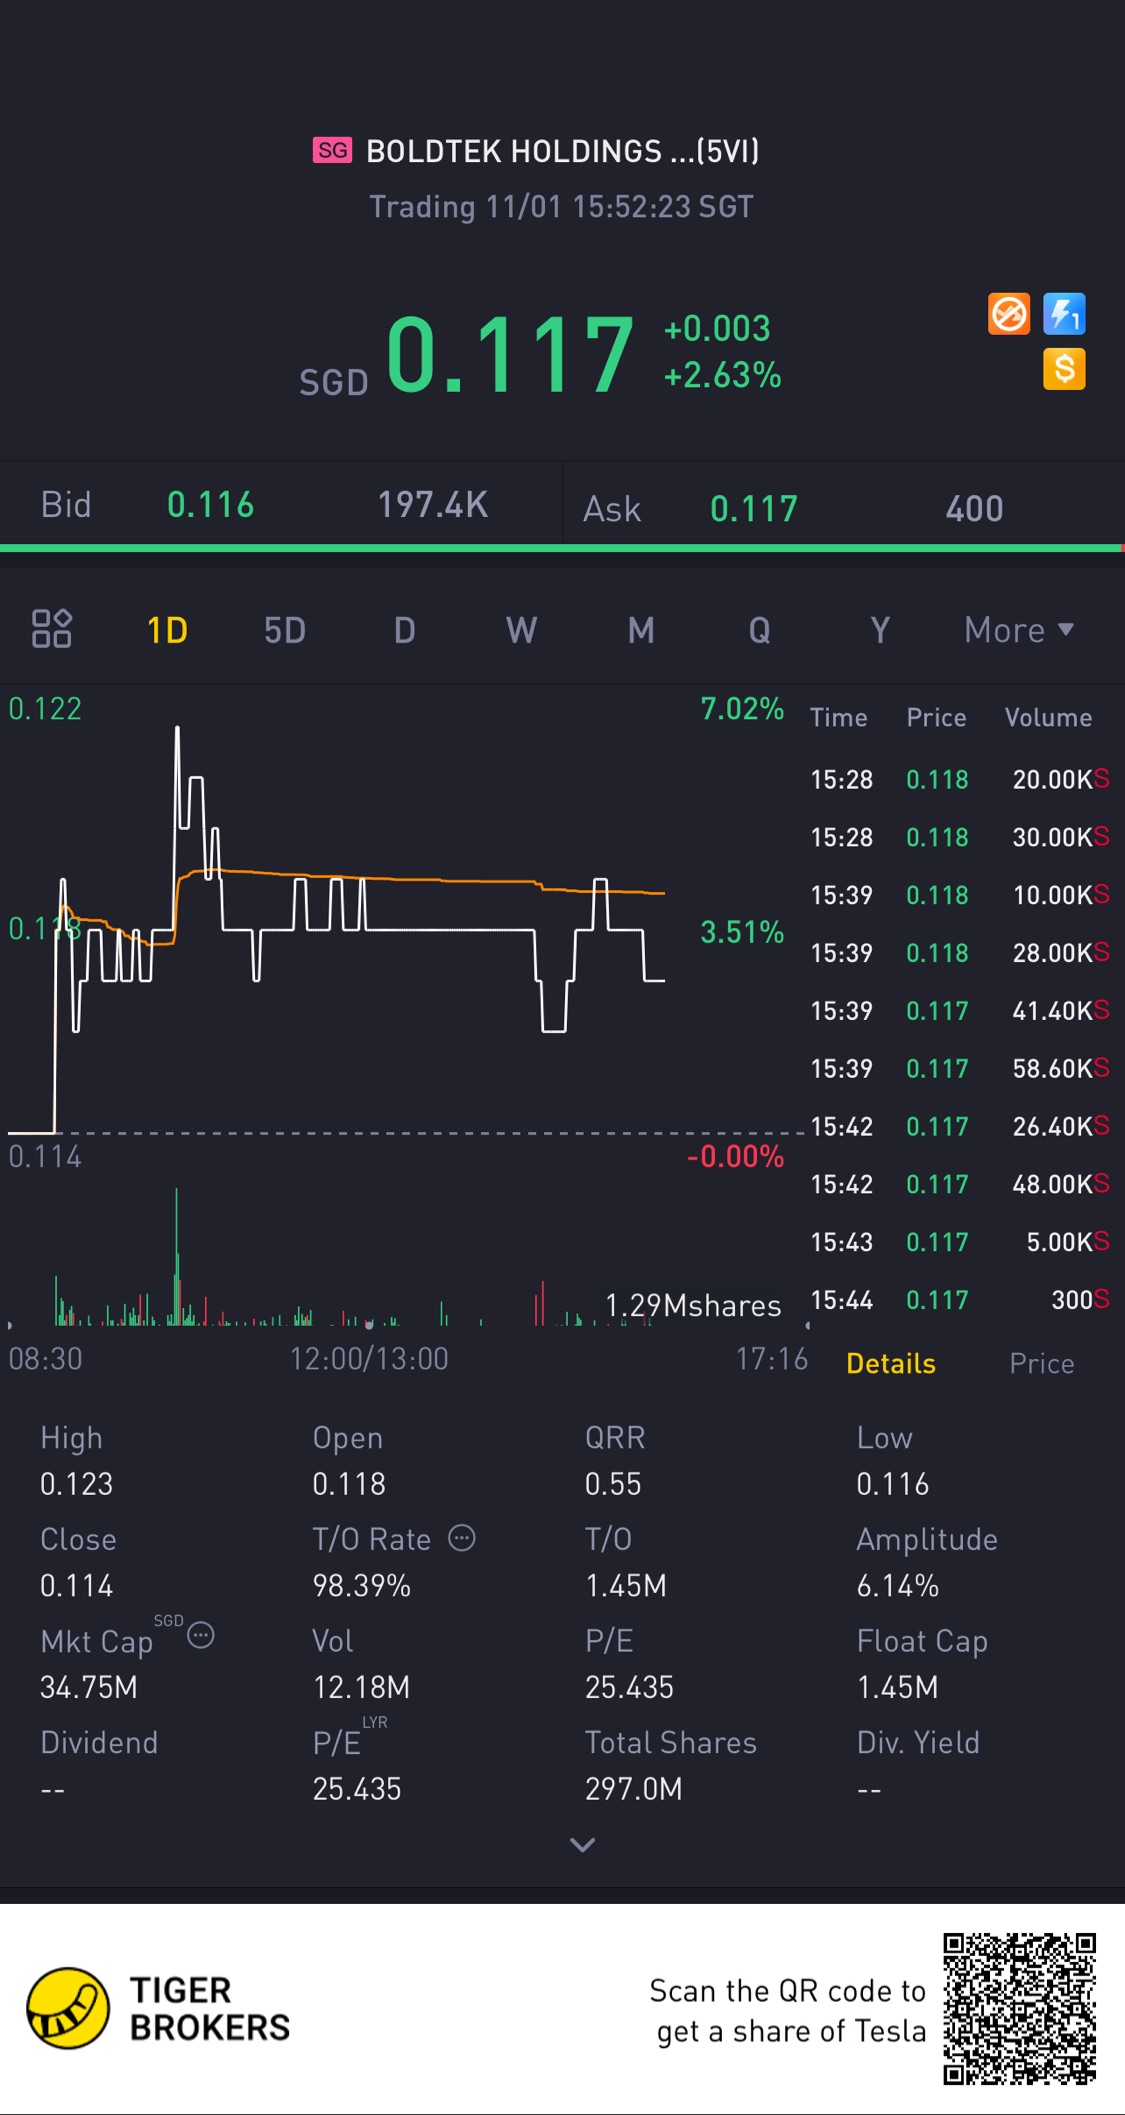Screen dimensions: 1125x2115
Task: Tap the blue lightning level-1 quote icon
Action: click(1064, 314)
